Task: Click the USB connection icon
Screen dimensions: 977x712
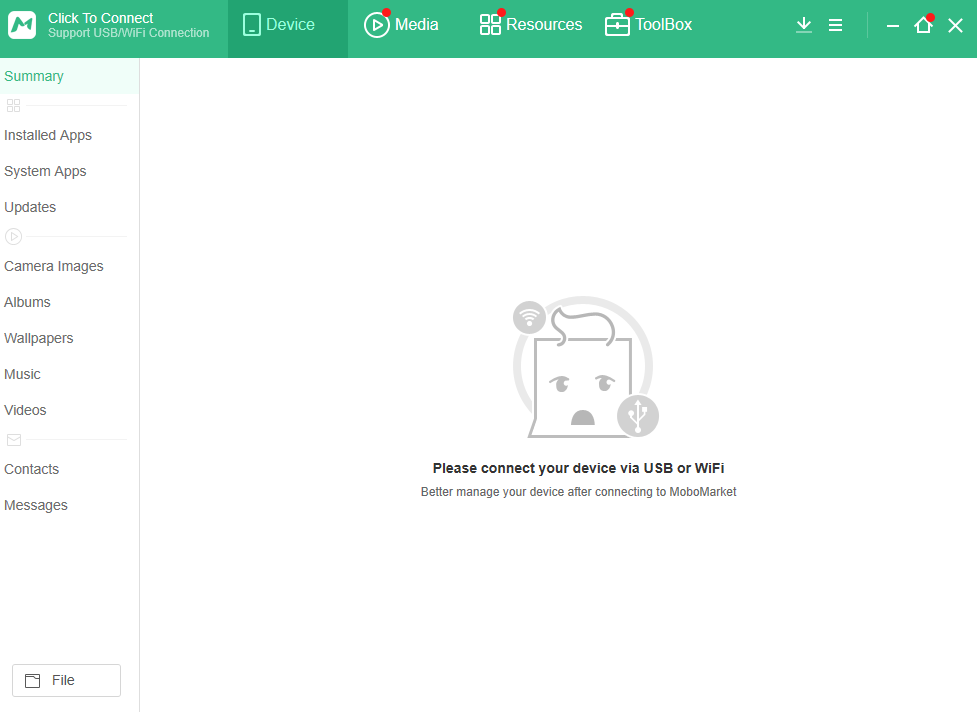Action: coord(637,415)
